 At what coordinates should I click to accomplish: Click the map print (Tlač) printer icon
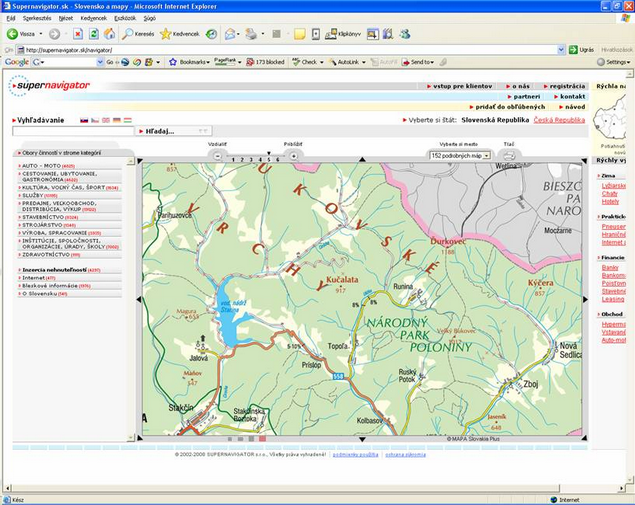tap(509, 156)
